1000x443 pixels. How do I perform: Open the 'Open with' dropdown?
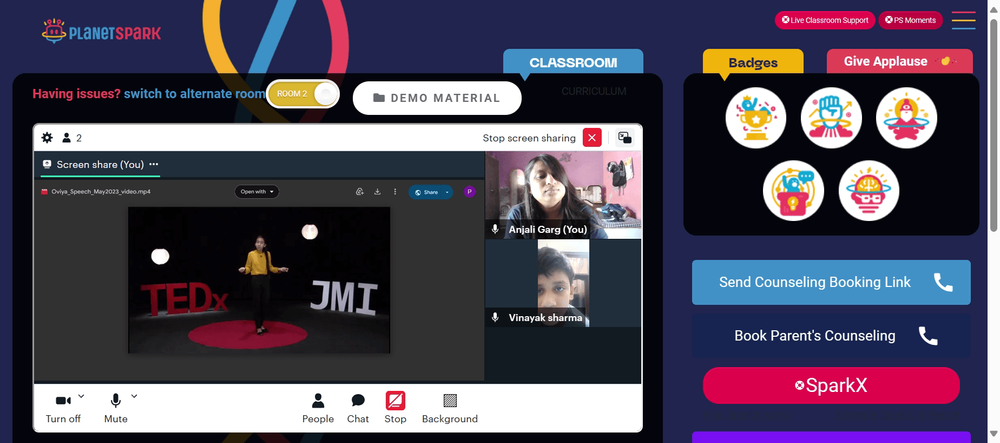pos(256,191)
